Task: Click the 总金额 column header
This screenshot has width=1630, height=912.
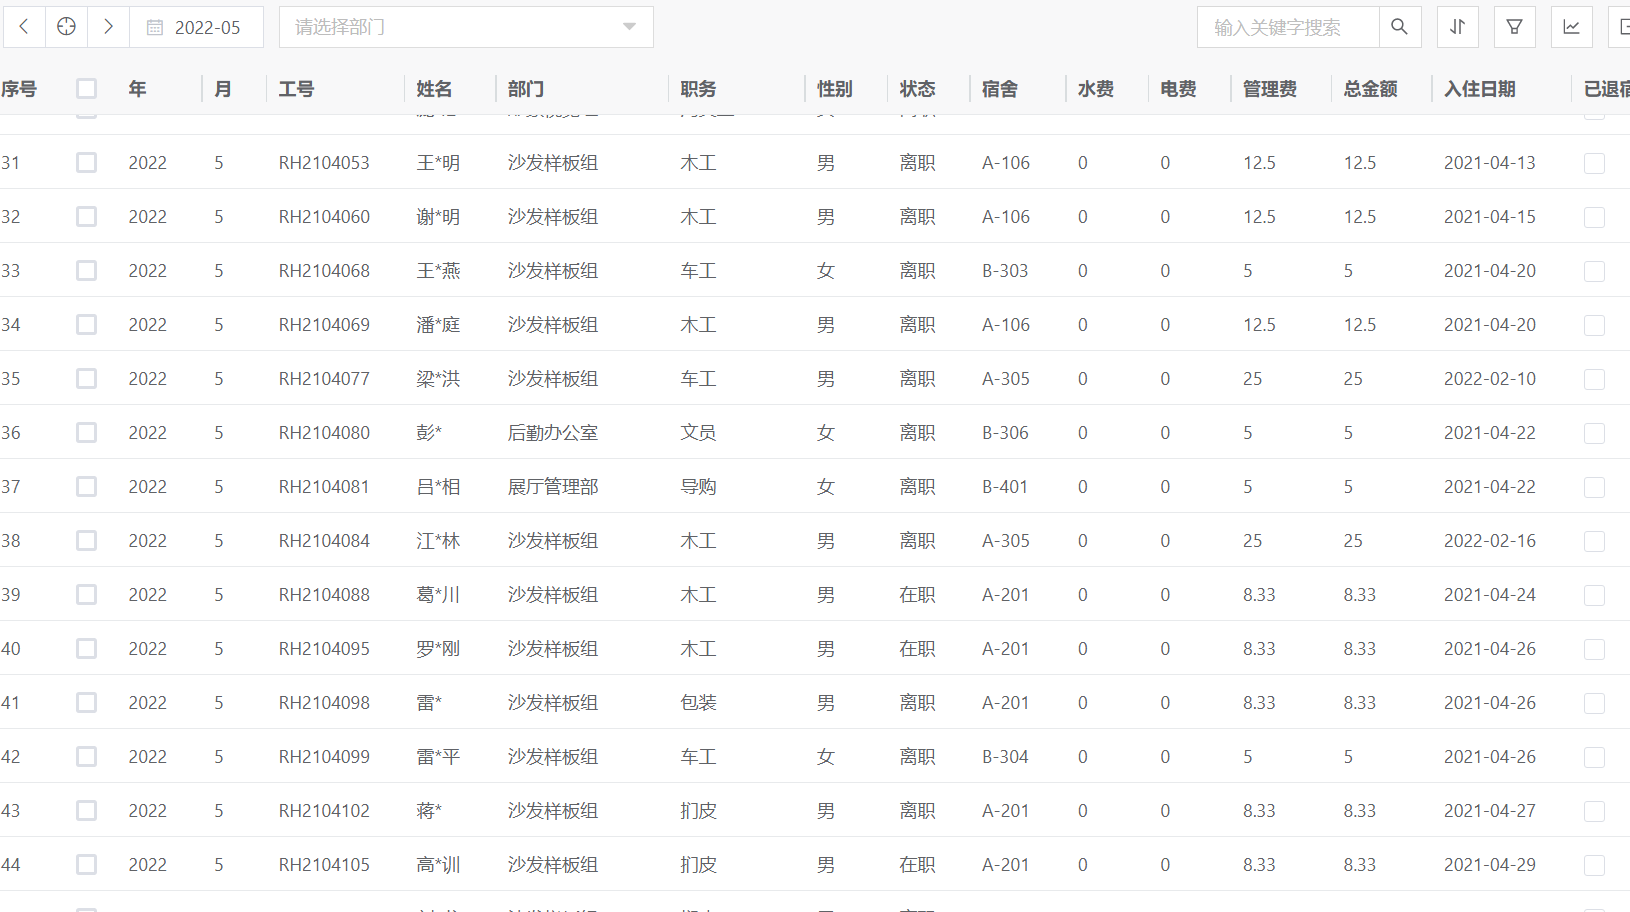Action: pyautogui.click(x=1370, y=89)
